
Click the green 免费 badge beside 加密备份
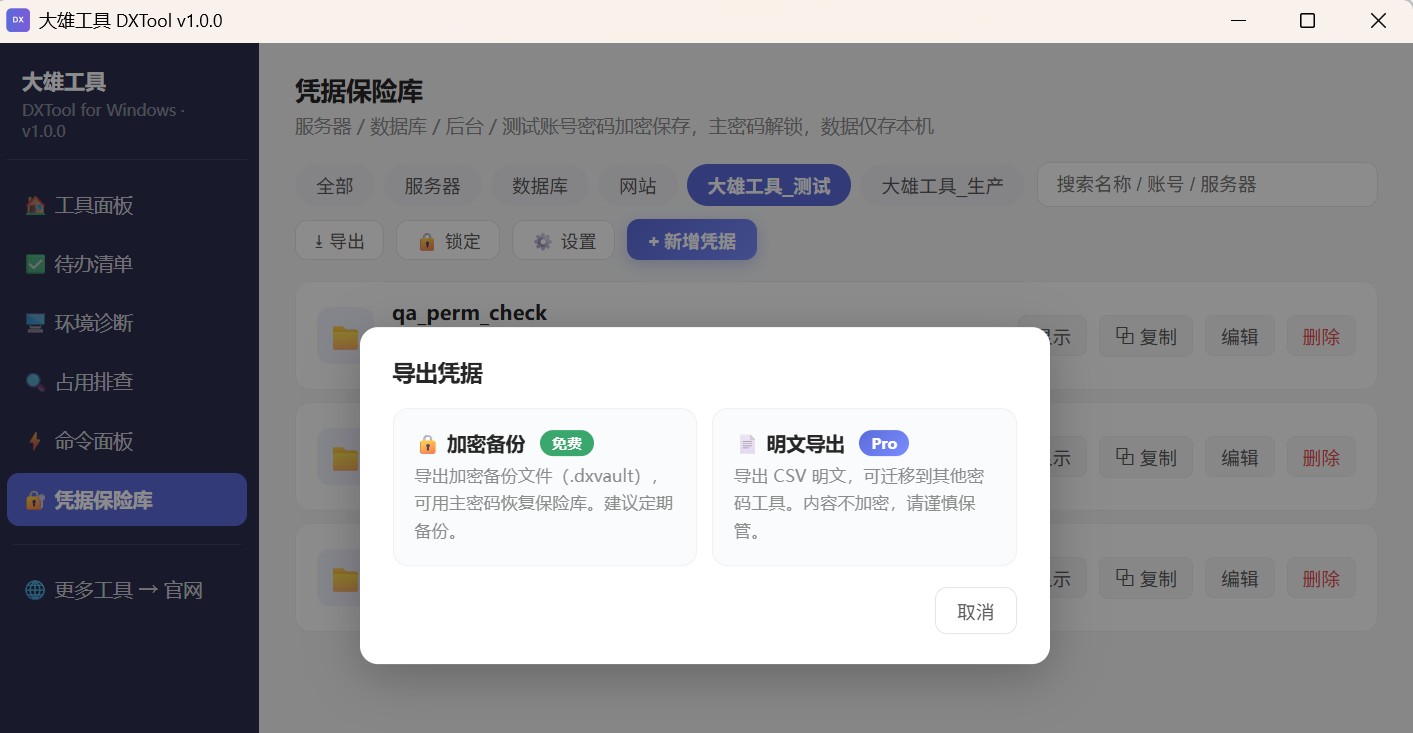pyautogui.click(x=567, y=444)
